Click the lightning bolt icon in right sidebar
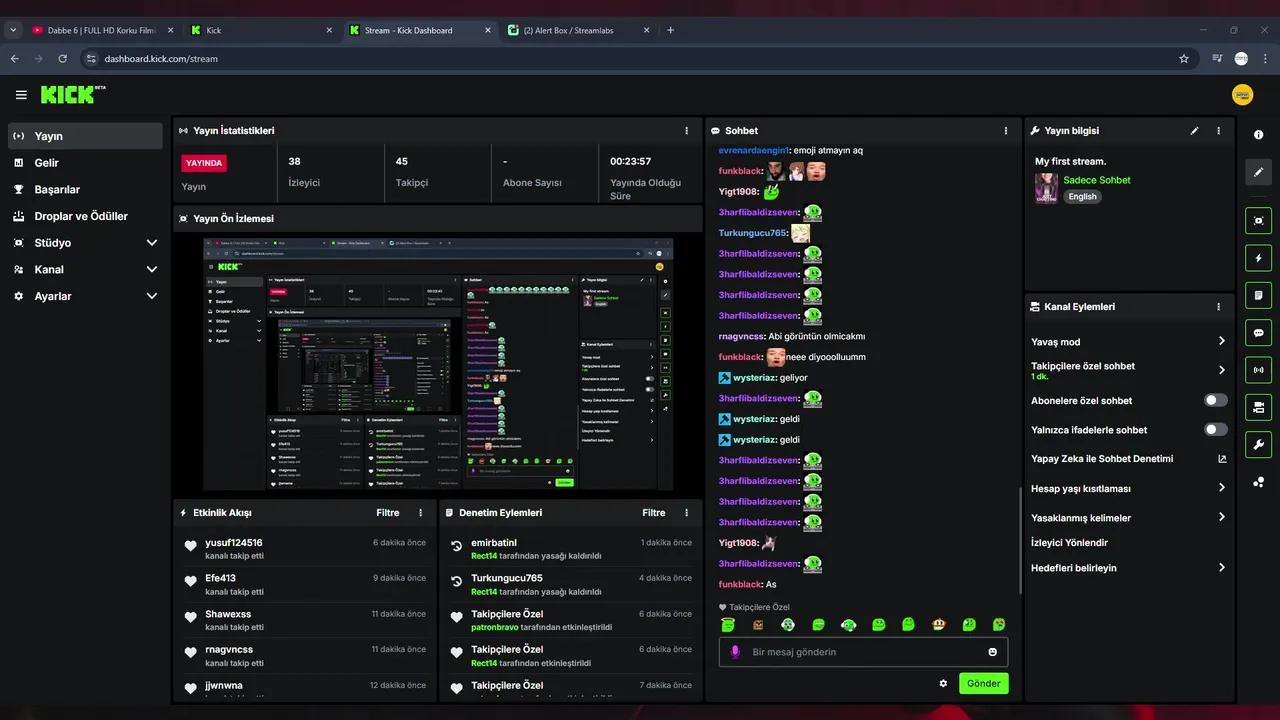Image resolution: width=1280 pixels, height=720 pixels. [x=1258, y=258]
